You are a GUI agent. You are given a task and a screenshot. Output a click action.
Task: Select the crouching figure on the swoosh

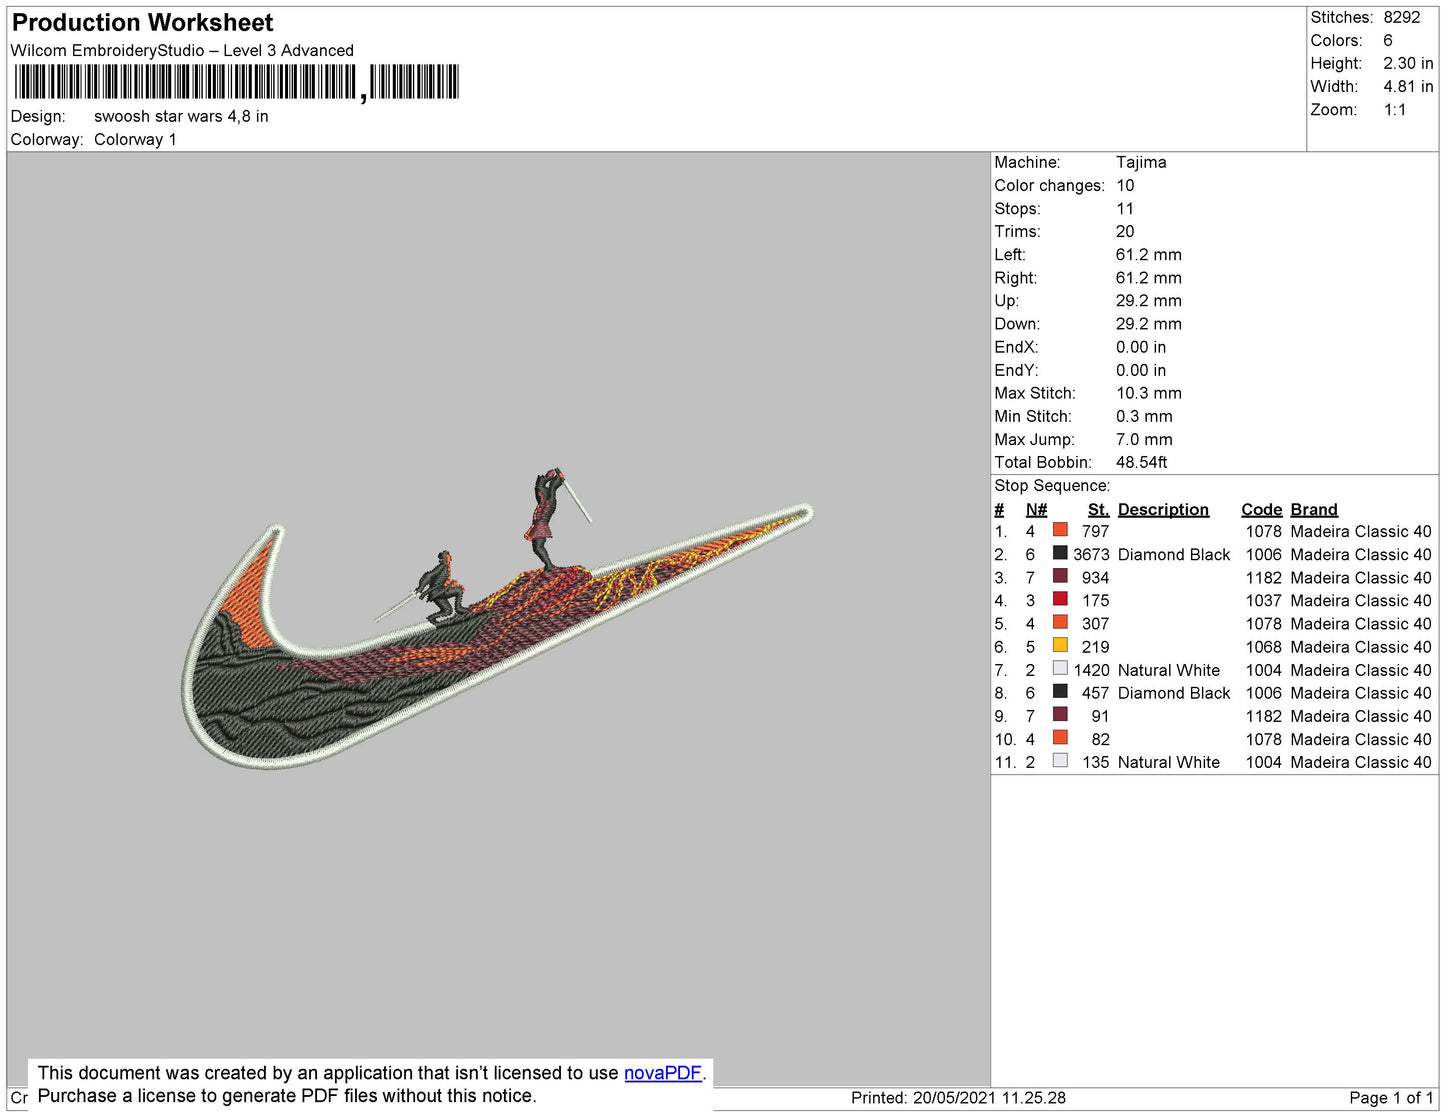click(x=440, y=588)
